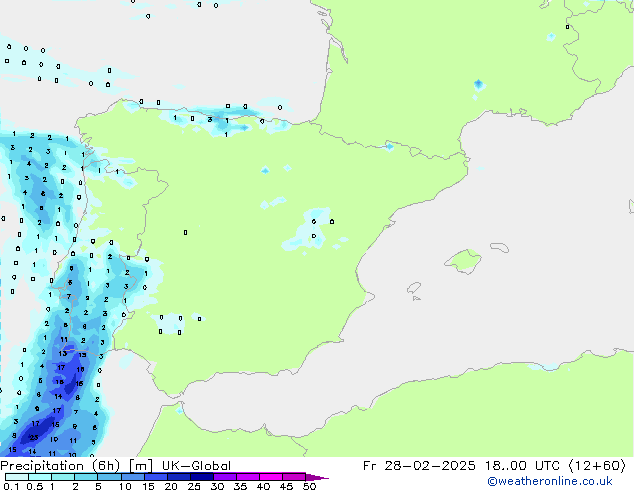Select the forecast offset "(12+60)" text

597,466
